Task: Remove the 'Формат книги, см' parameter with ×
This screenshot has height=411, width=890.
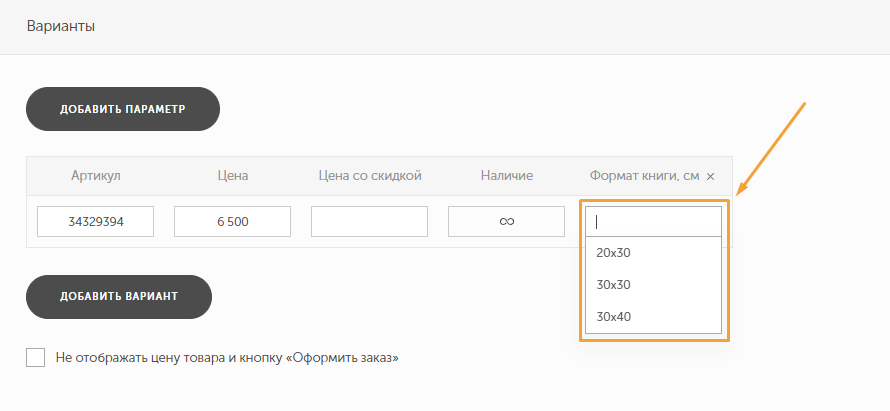Action: point(711,177)
